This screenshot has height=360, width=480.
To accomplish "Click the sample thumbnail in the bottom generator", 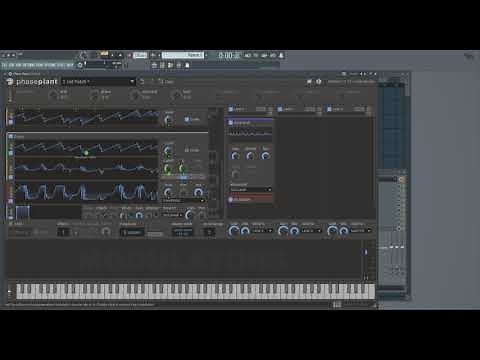I will (x=23, y=212).
